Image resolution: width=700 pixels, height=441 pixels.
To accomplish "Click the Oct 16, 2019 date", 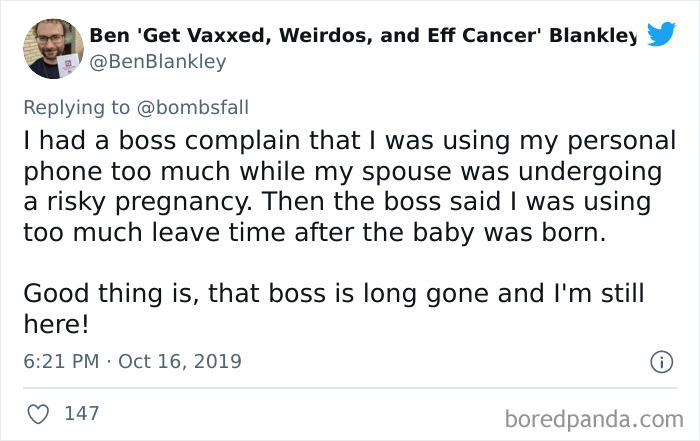I will 180,361.
